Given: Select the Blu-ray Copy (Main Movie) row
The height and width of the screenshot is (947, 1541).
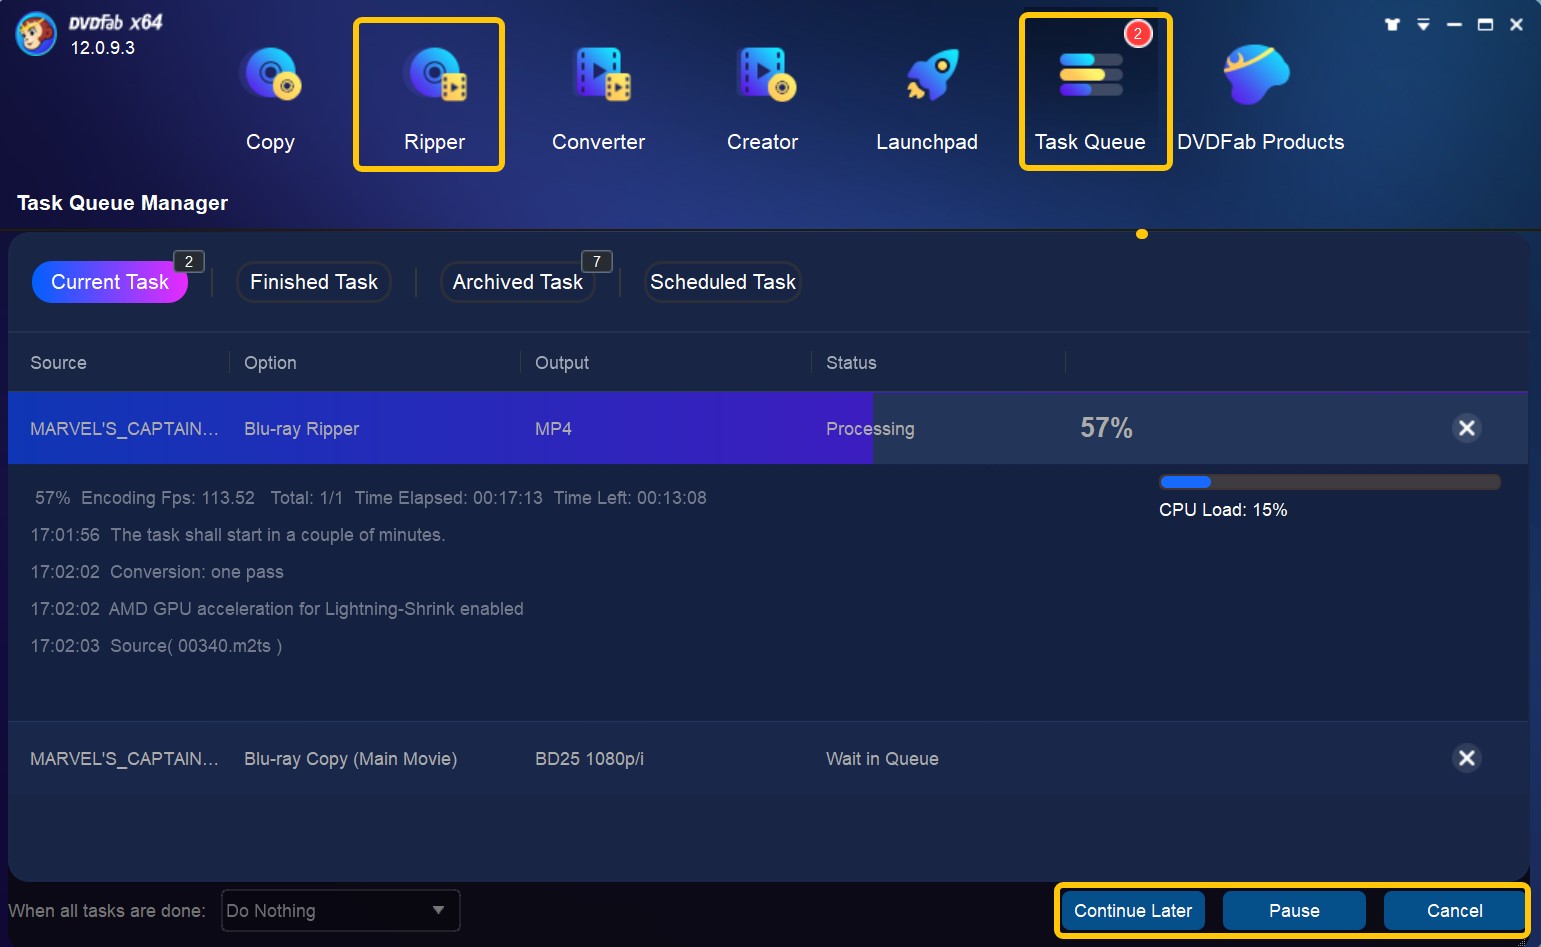Looking at the screenshot, I should (767, 758).
